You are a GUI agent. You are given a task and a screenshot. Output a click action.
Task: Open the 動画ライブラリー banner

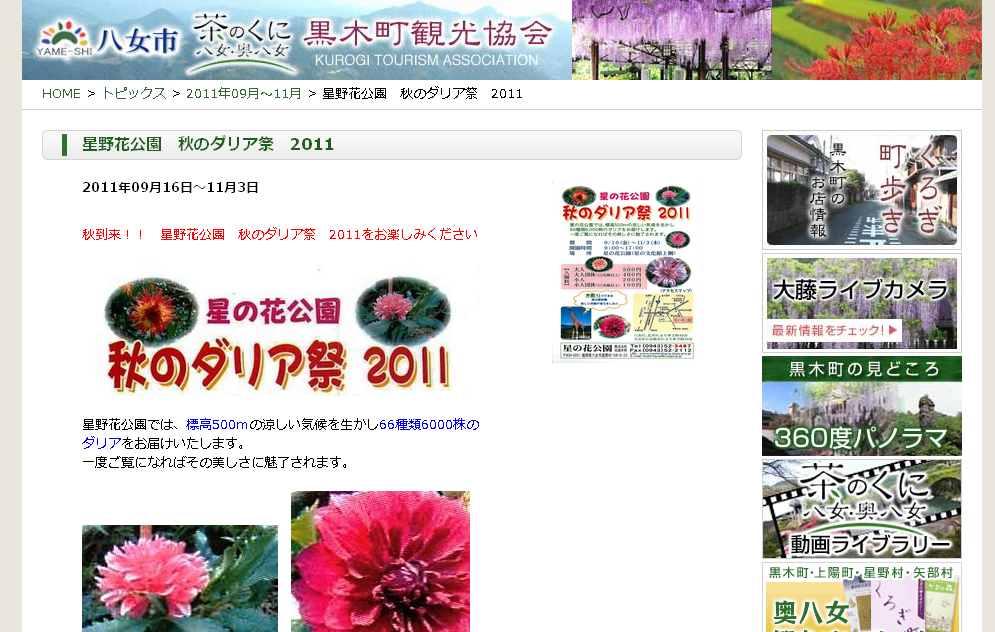coord(862,509)
